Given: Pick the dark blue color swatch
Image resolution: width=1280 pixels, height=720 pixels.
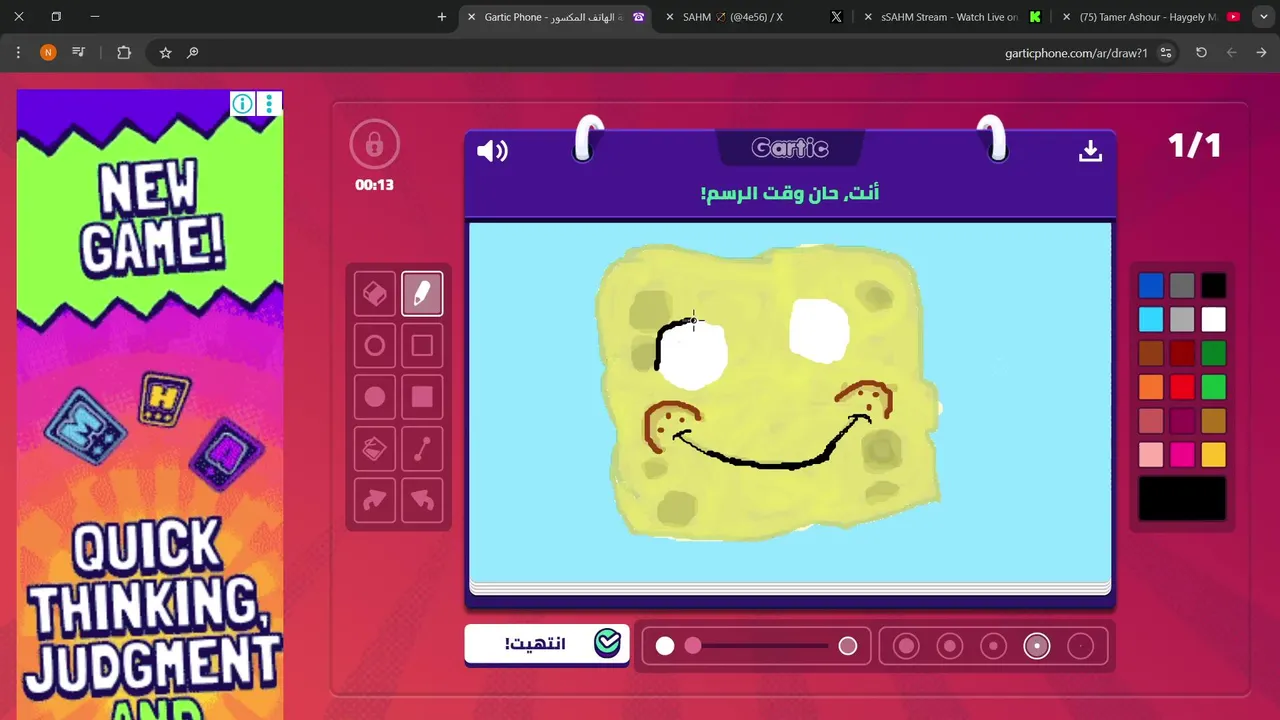Looking at the screenshot, I should click(x=1151, y=286).
